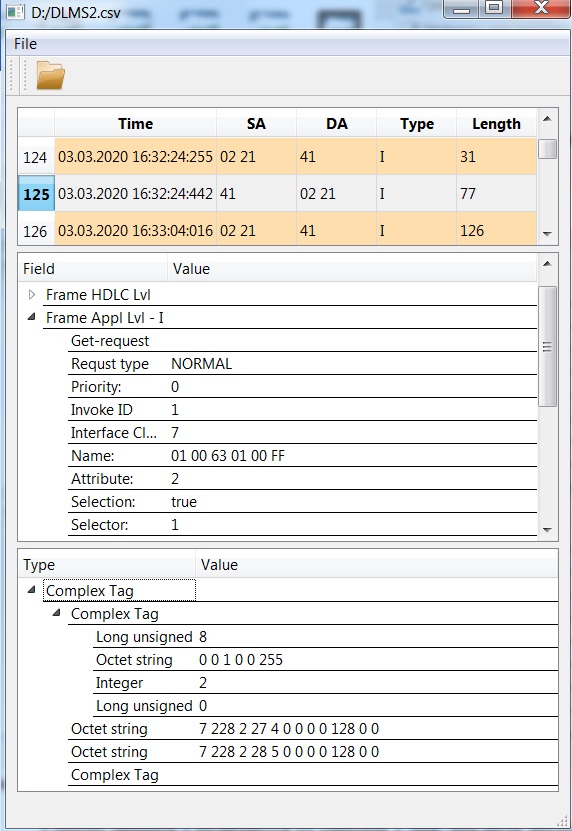Expand the Frame HDLC Lvl node
This screenshot has height=831, width=572.
point(32,294)
